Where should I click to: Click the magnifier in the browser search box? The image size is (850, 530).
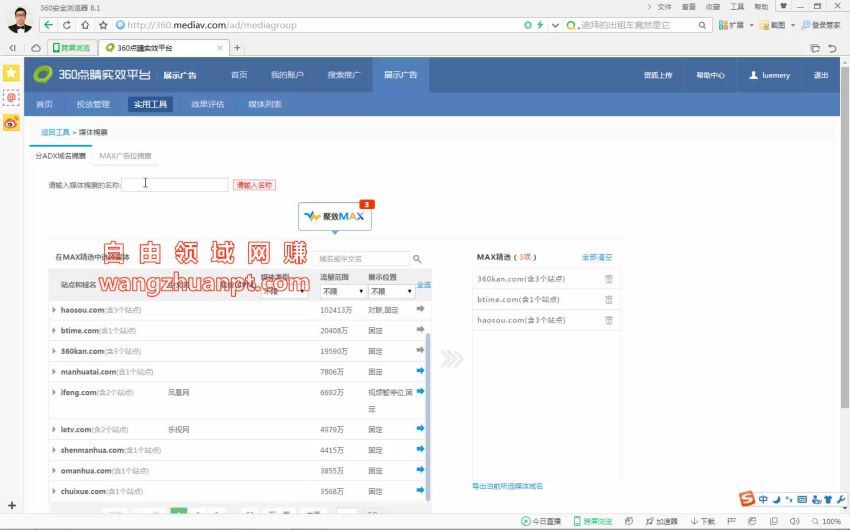pos(702,25)
